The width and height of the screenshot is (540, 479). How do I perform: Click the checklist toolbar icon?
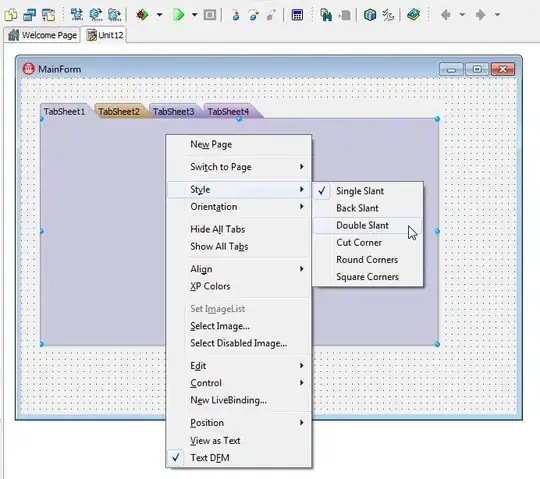click(x=388, y=15)
